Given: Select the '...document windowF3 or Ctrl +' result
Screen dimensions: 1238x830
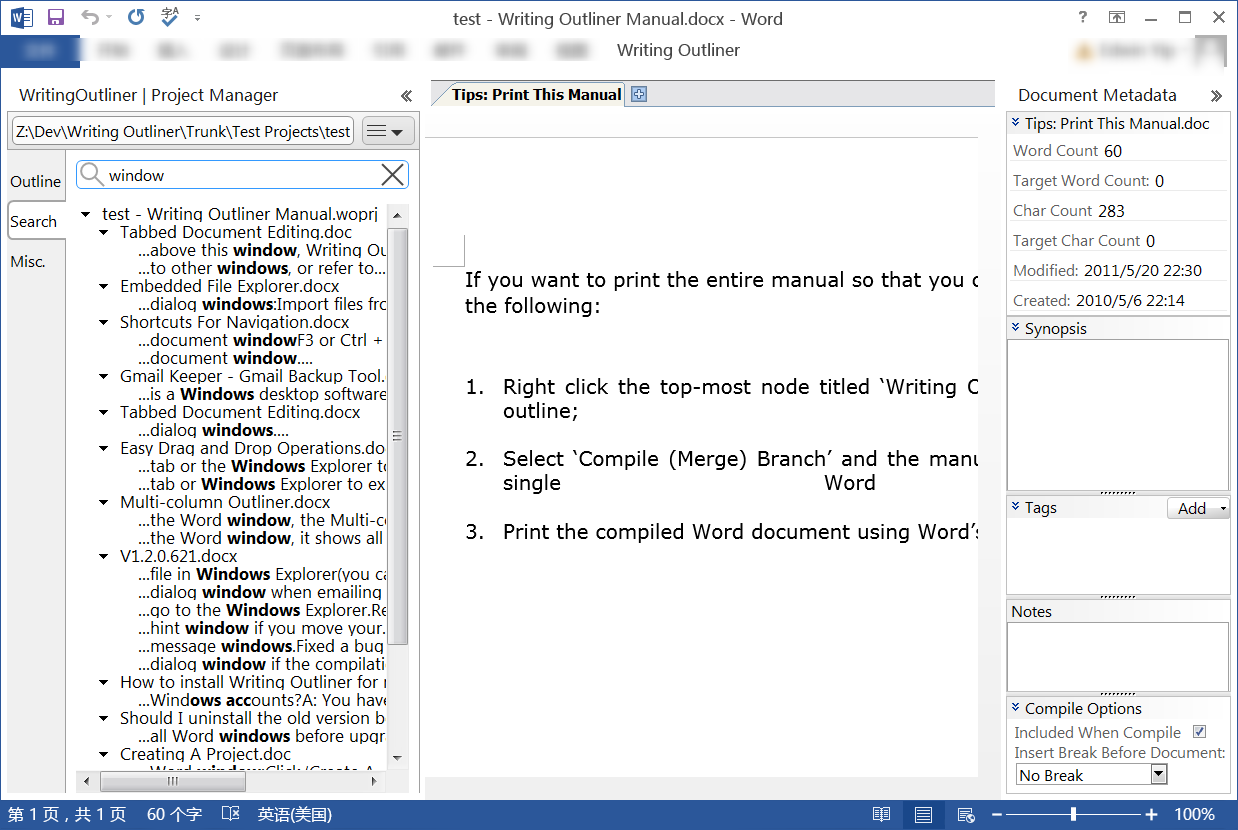Looking at the screenshot, I should 262,340.
